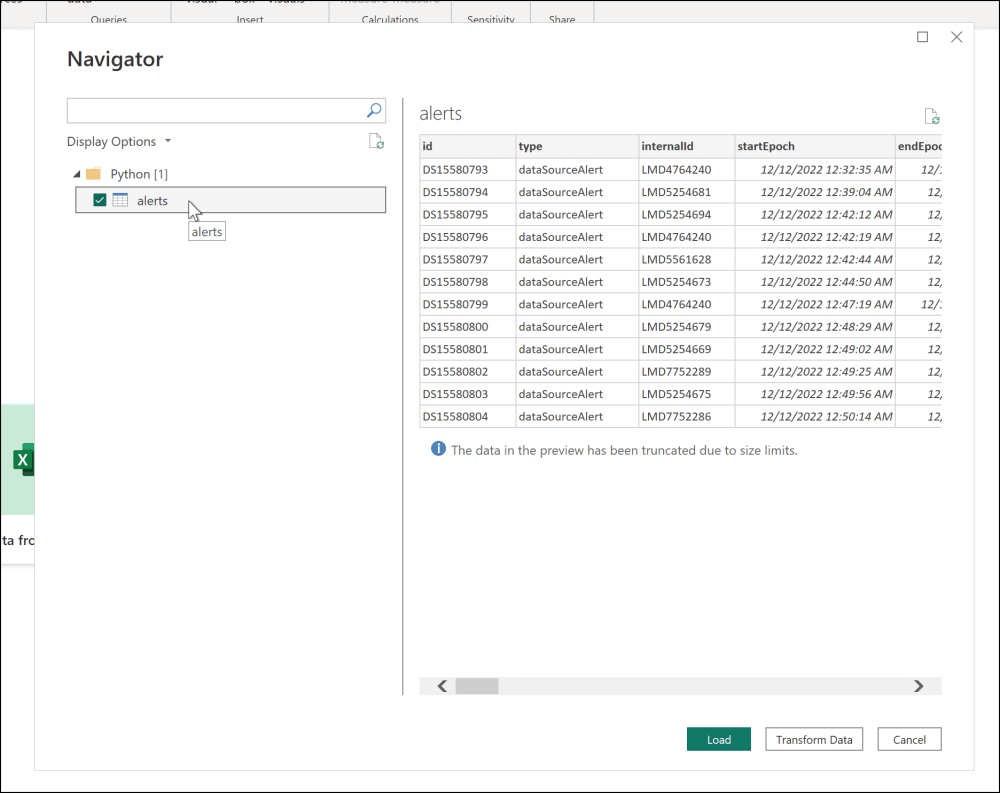The image size is (1000, 793).
Task: Click the Load button
Action: 719,739
